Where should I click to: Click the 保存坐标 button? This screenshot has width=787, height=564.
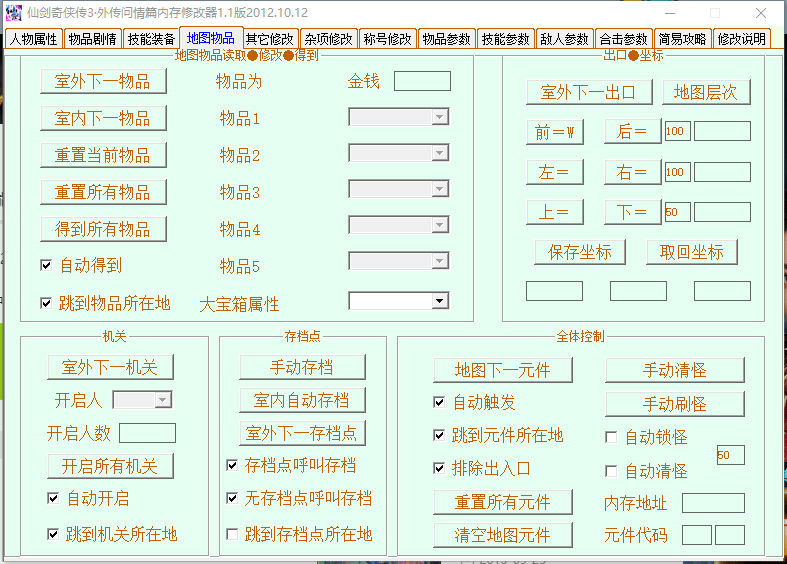pyautogui.click(x=580, y=252)
